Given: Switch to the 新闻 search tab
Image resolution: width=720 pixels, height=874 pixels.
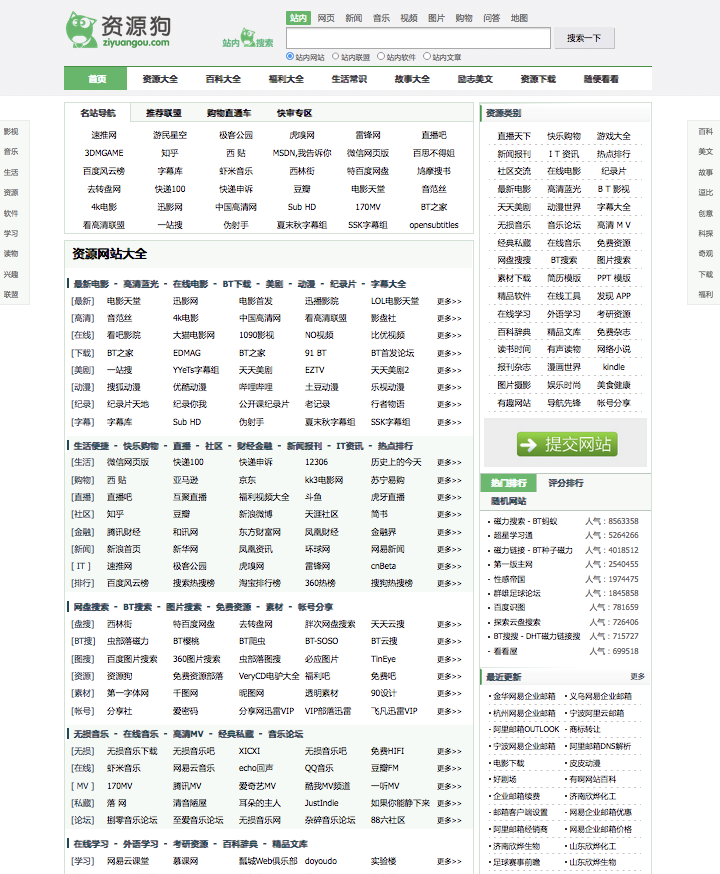Looking at the screenshot, I should pos(353,18).
